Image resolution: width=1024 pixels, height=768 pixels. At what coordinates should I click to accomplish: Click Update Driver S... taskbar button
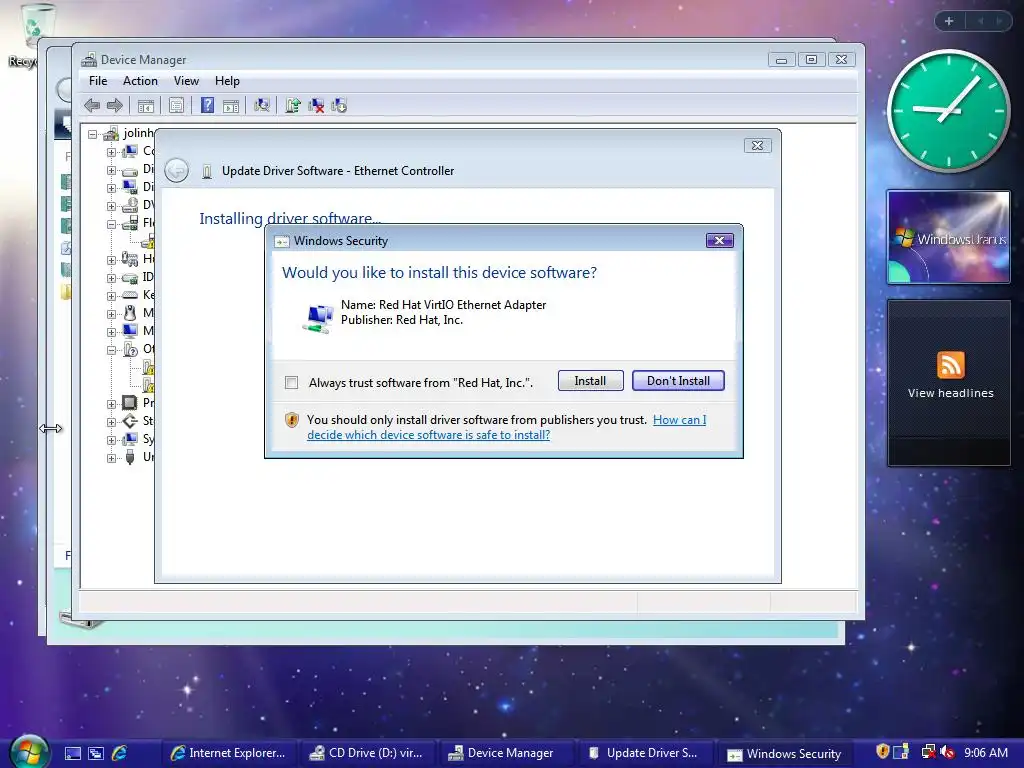(643, 753)
